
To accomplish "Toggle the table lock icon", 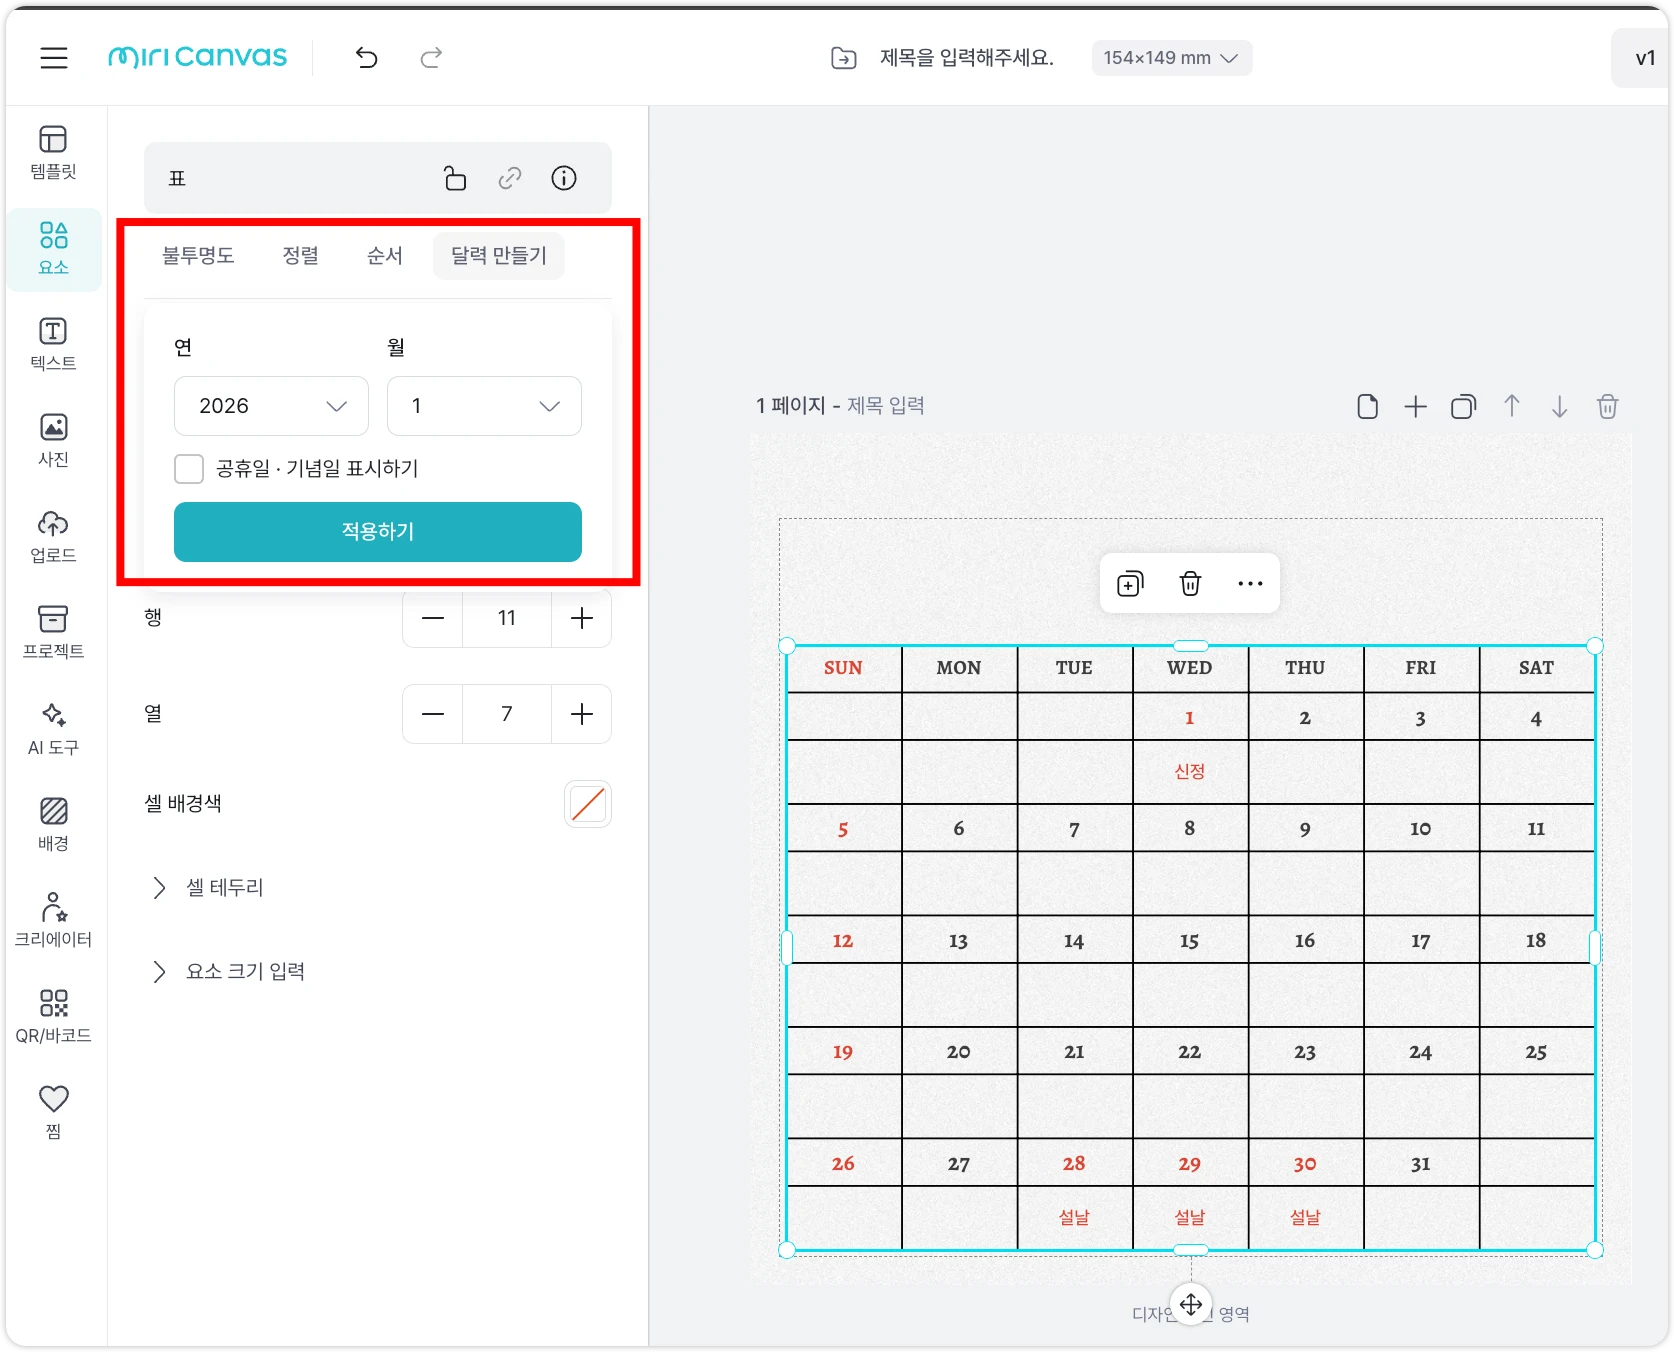I will [x=455, y=178].
